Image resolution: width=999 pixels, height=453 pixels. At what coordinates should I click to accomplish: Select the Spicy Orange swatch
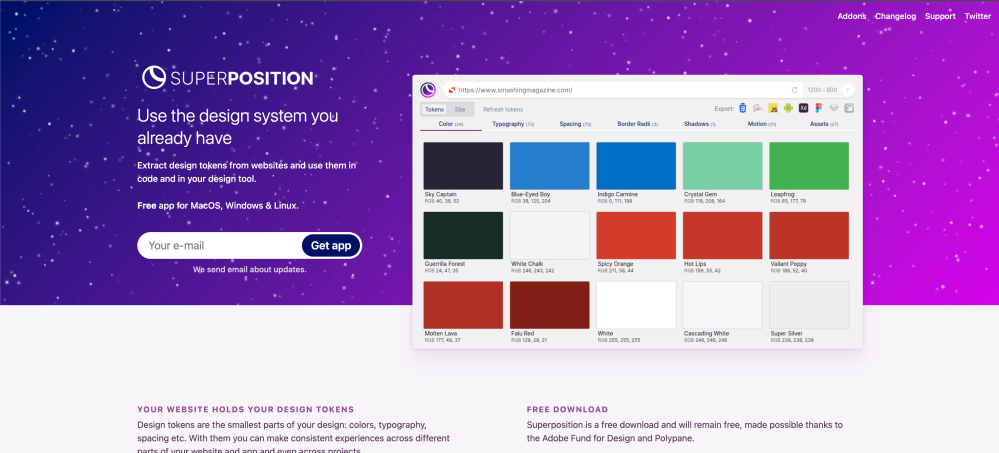click(636, 236)
